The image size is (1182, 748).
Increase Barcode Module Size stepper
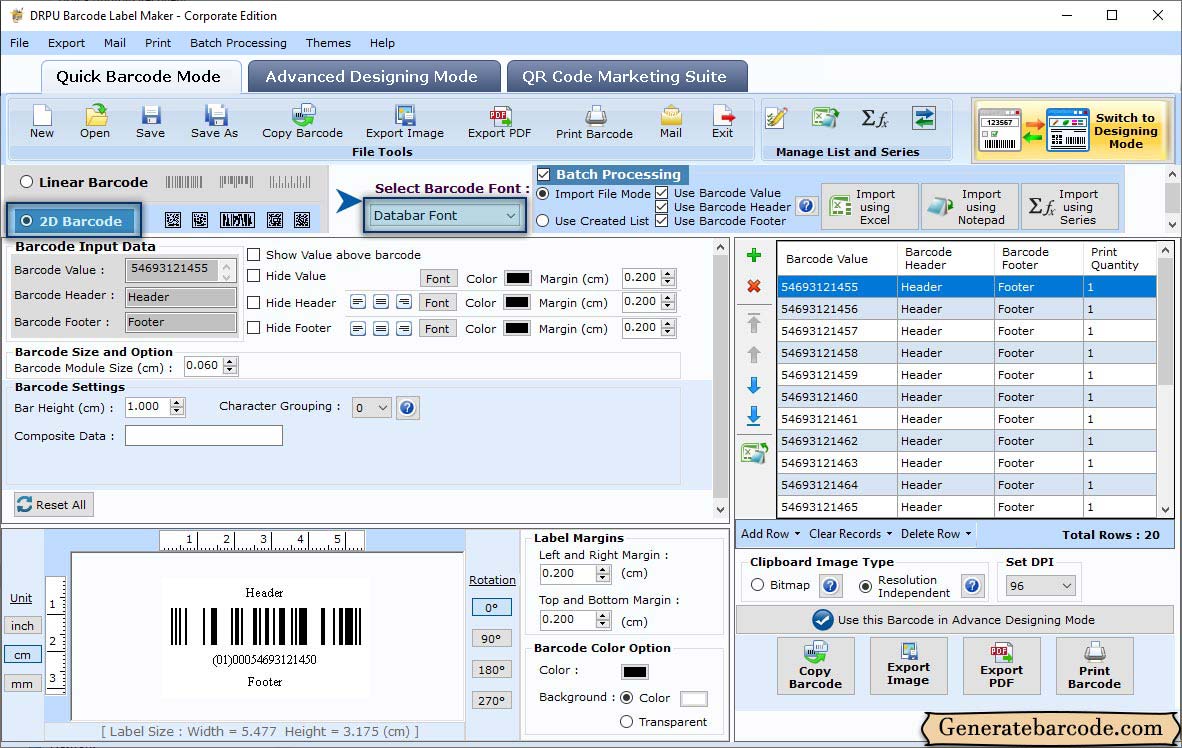(x=230, y=362)
